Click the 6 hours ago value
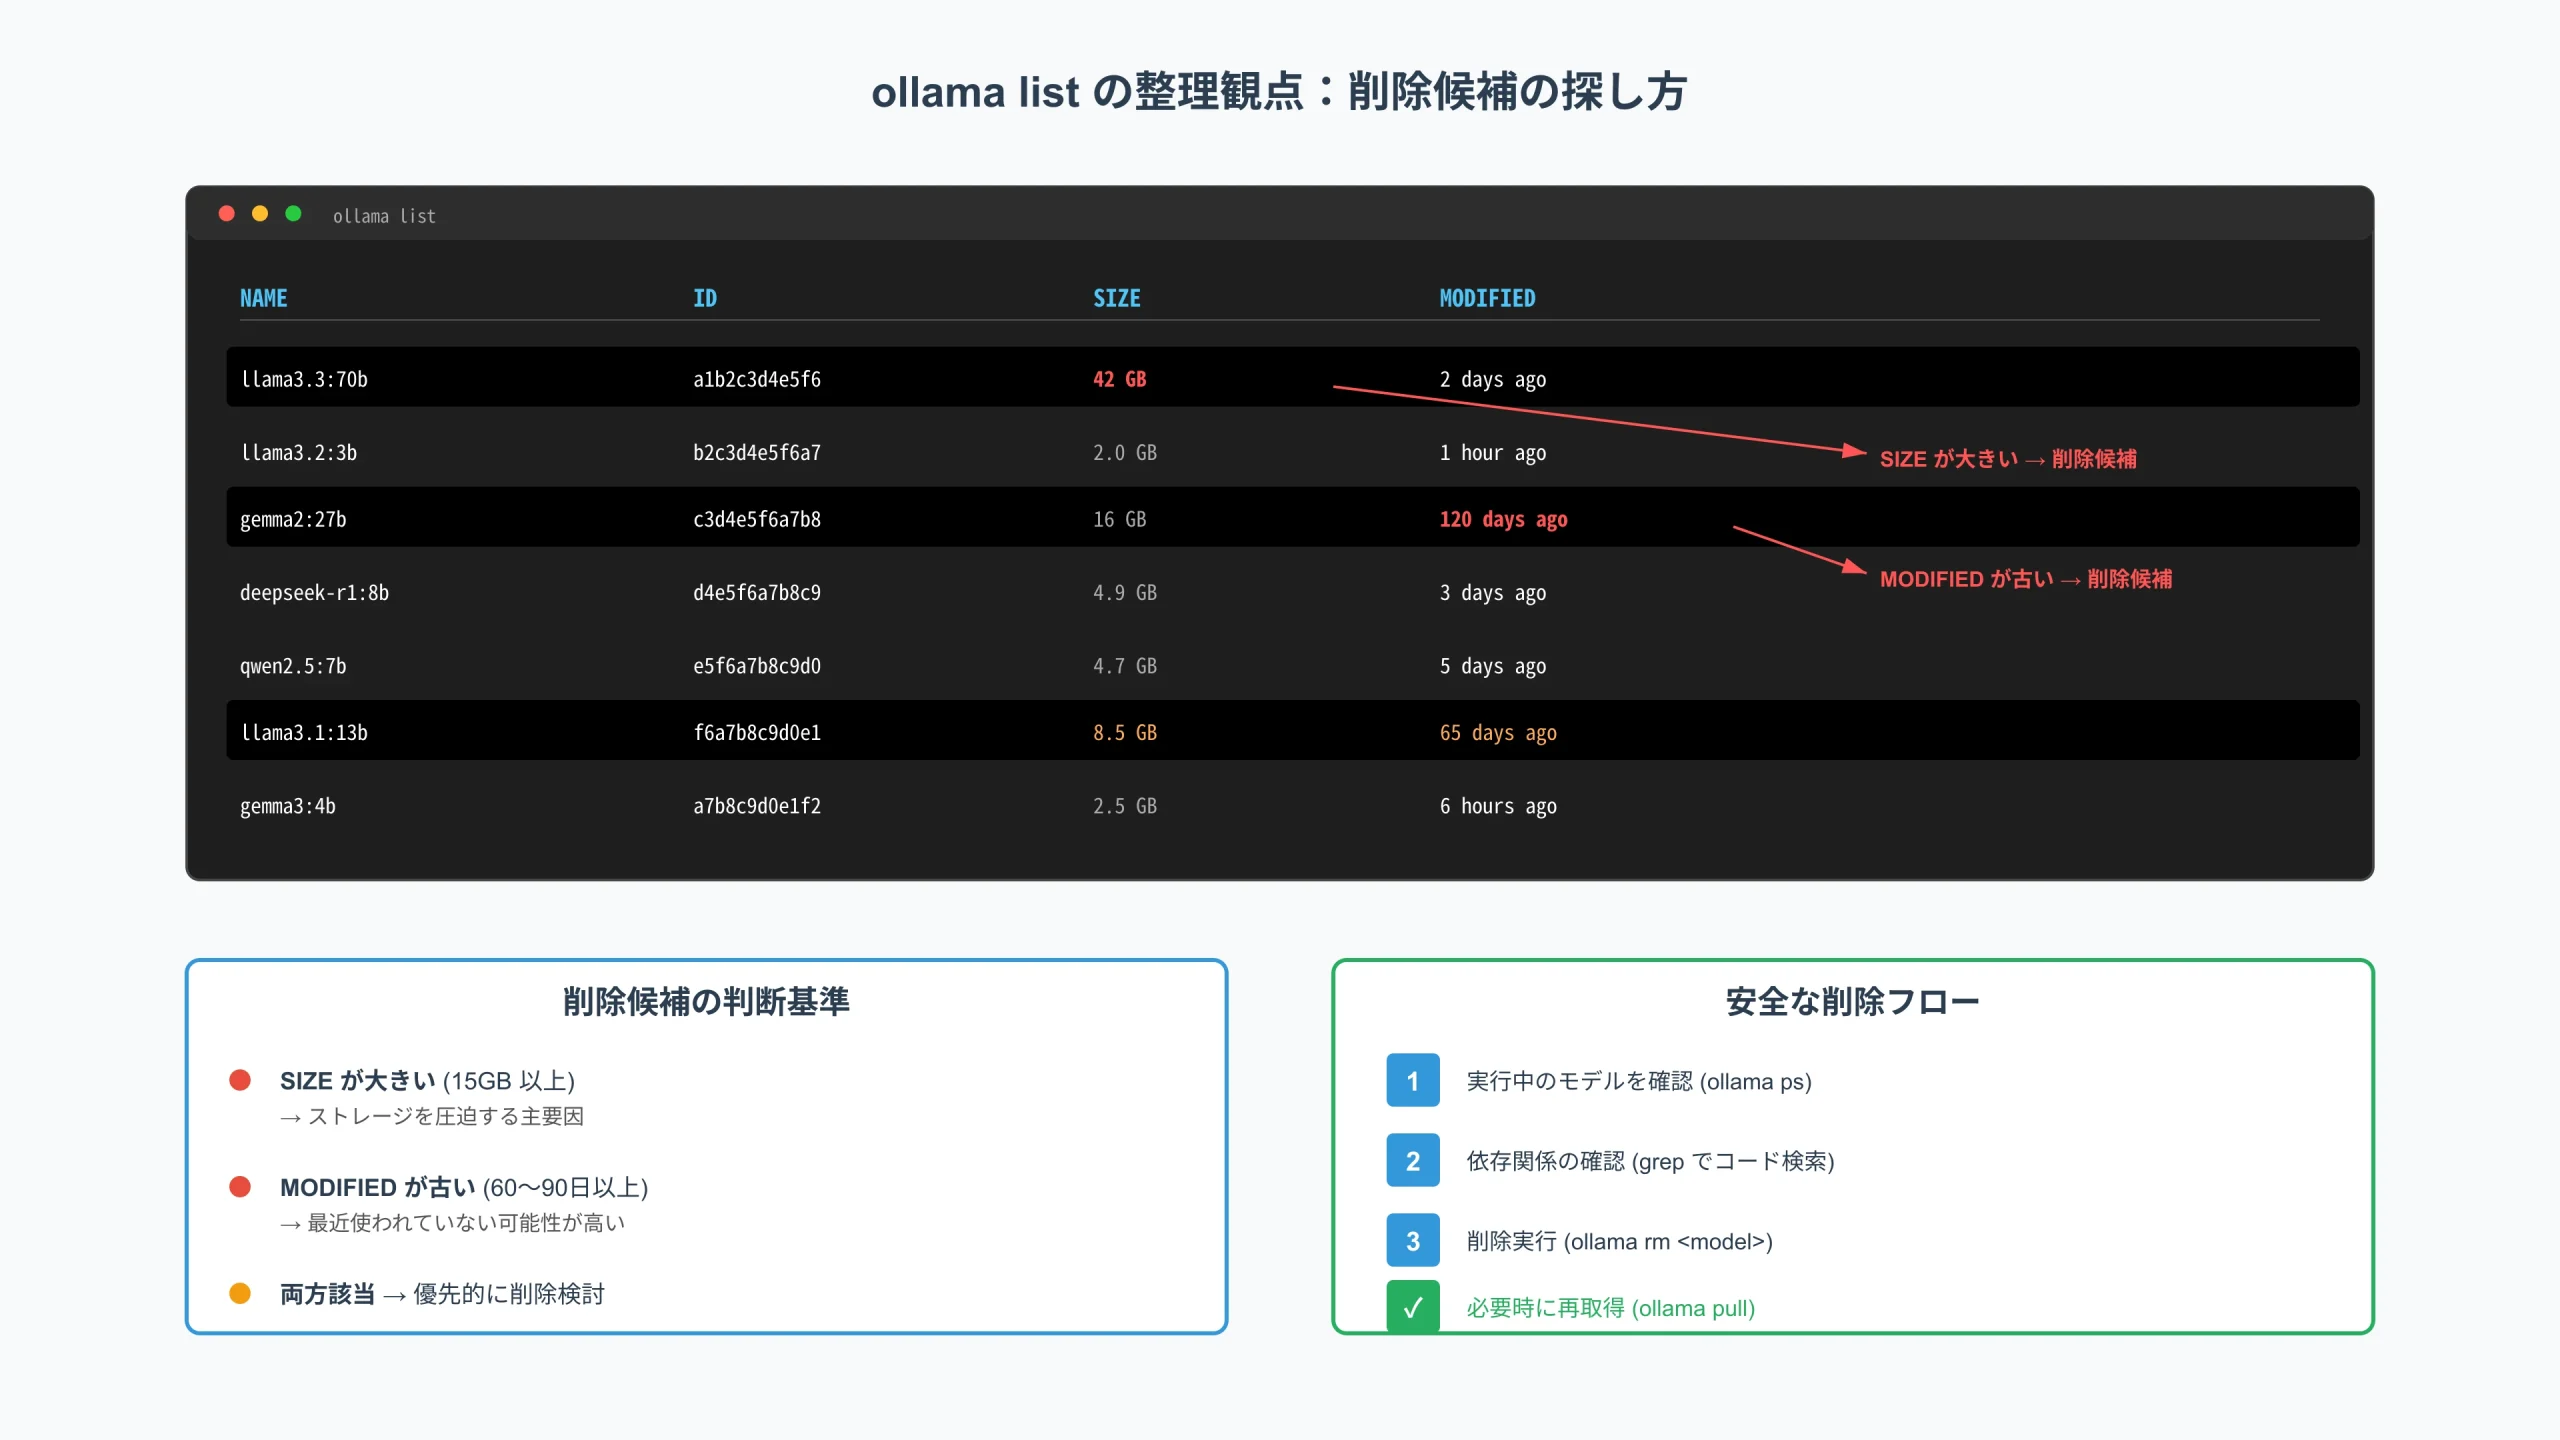Image resolution: width=2560 pixels, height=1440 pixels. coord(1498,806)
